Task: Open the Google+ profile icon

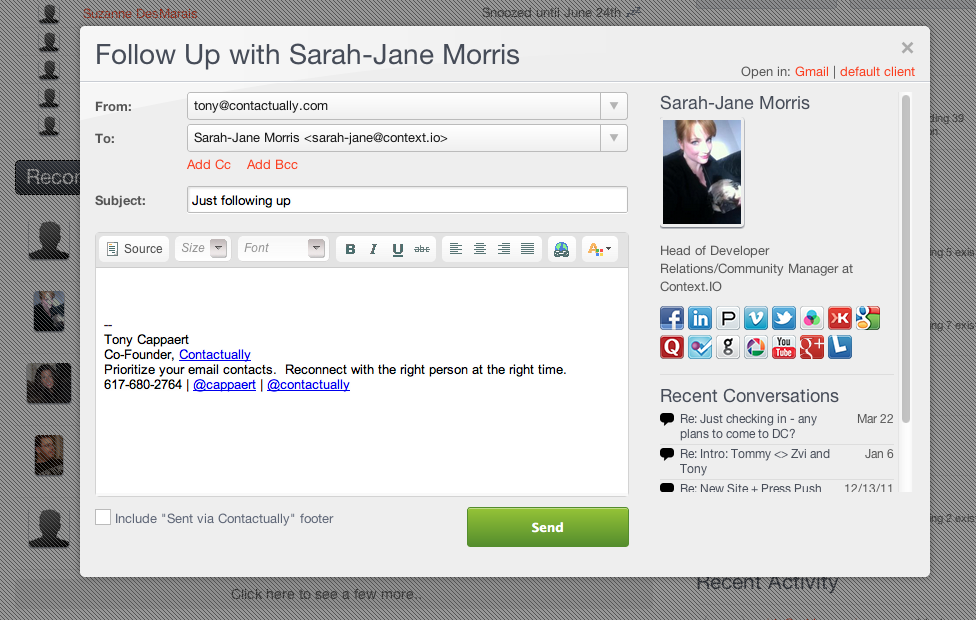Action: [812, 347]
